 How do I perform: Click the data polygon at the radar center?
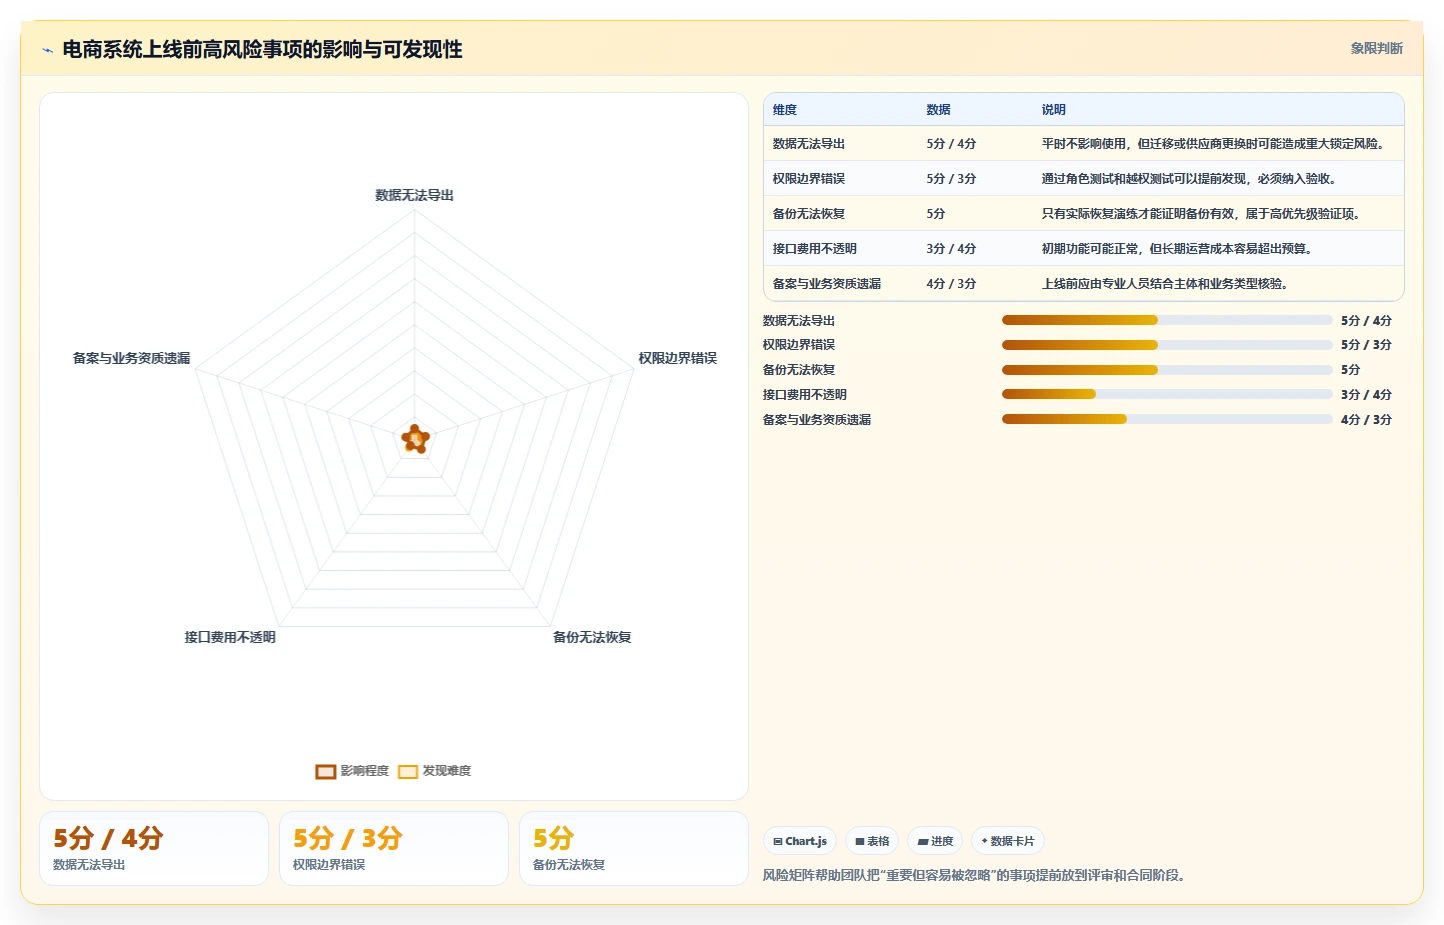(x=415, y=439)
